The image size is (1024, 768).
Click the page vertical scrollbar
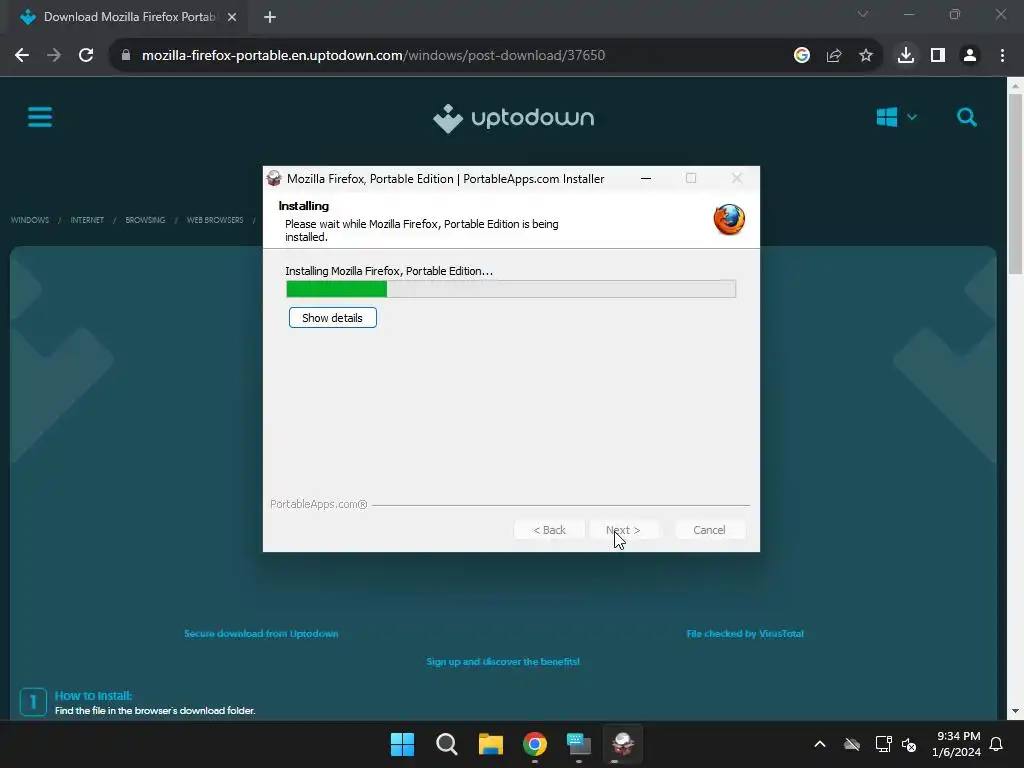click(x=1015, y=184)
